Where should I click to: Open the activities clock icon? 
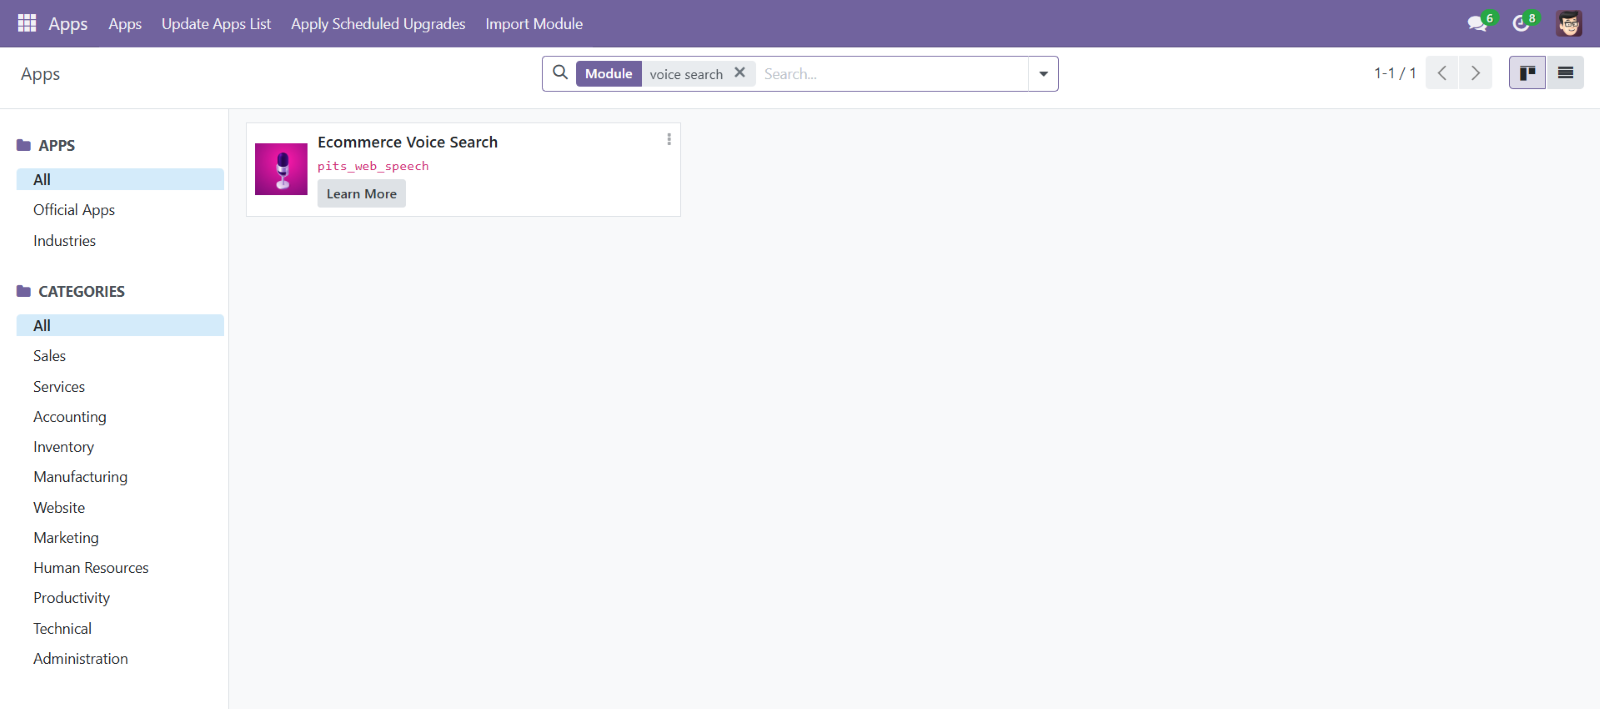coord(1521,23)
